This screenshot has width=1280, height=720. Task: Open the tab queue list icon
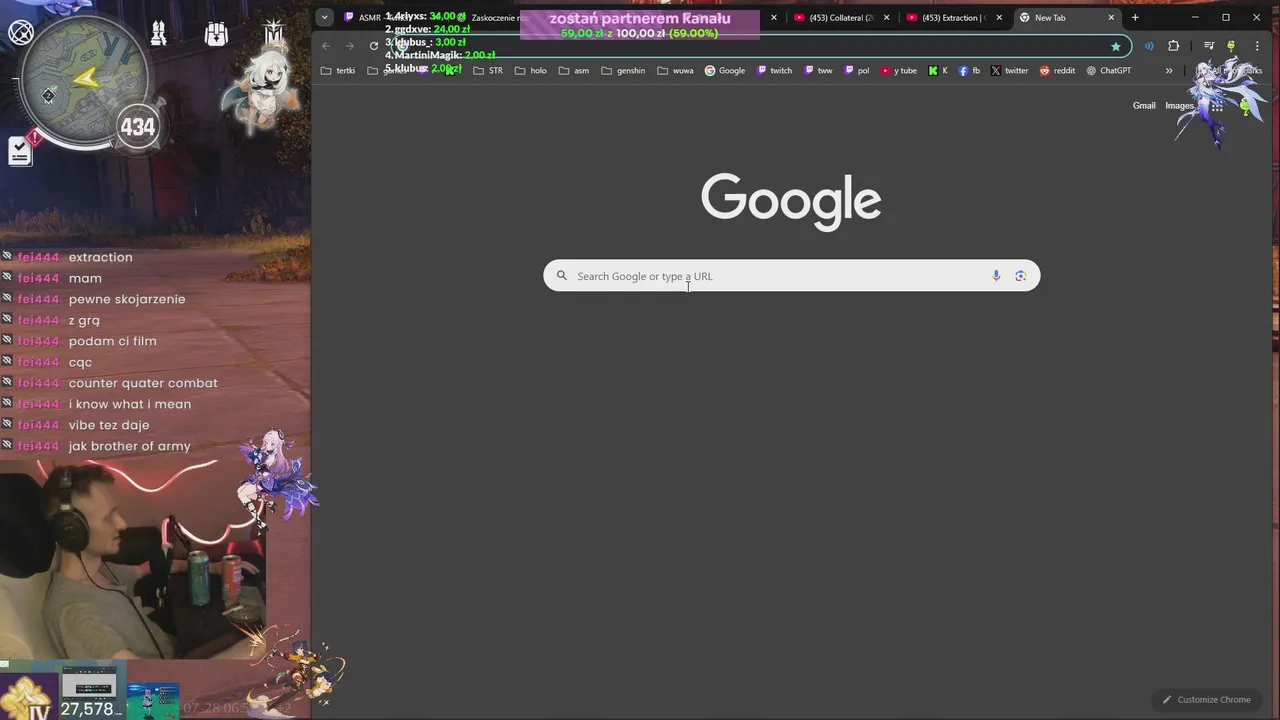tap(1209, 46)
